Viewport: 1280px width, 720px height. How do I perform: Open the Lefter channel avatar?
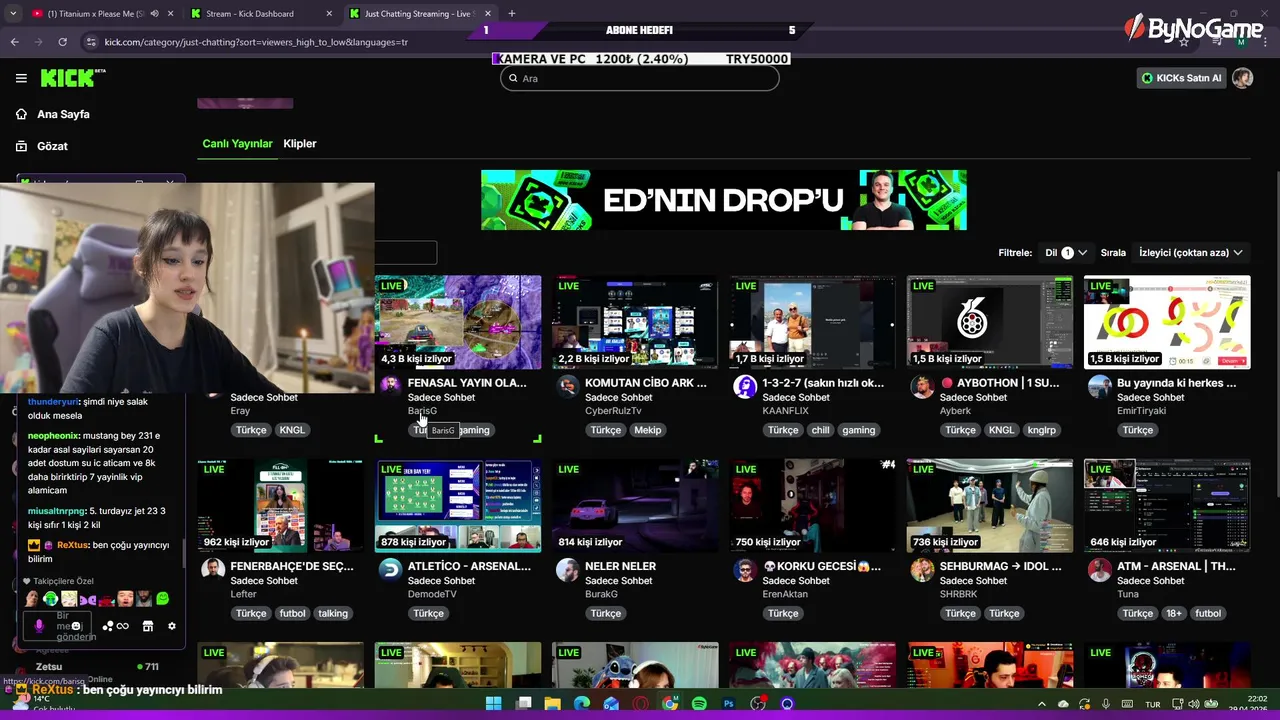pyautogui.click(x=213, y=570)
